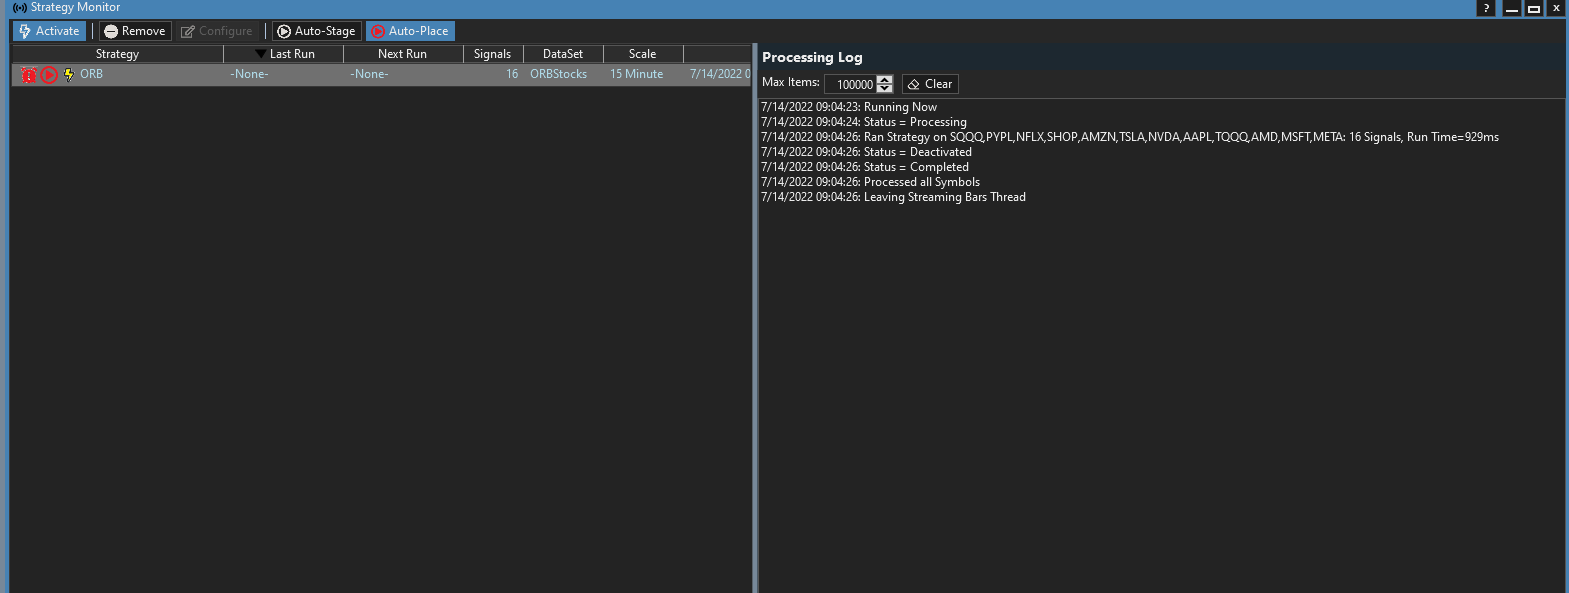The image size is (1569, 593).
Task: Increase Max Items with the up arrow
Action: tap(884, 80)
